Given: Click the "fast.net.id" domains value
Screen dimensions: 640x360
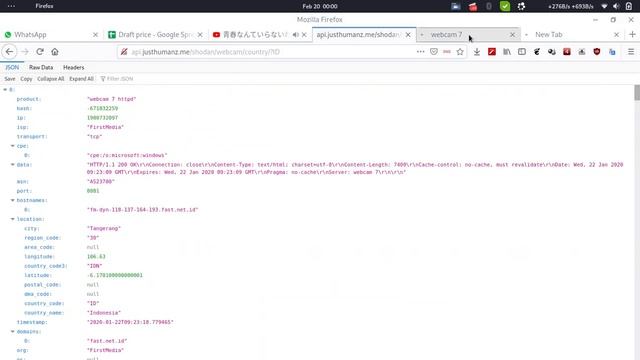Looking at the screenshot, I should (x=107, y=341).
